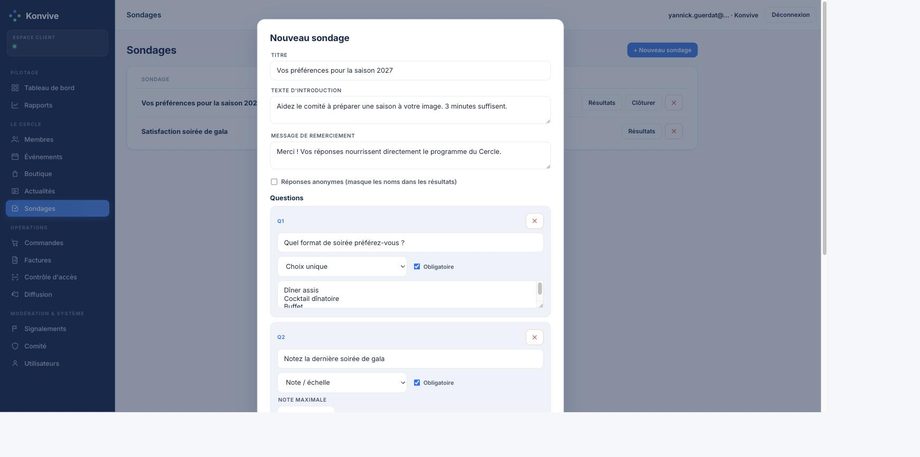Screen dimensions: 920x457
Task: Click the Commandes cart icon
Action: (x=15, y=243)
